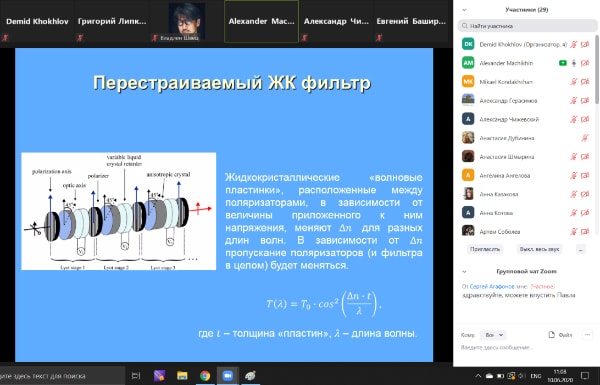This screenshot has height=385, width=600.
Task: Click the green screen-share icon next to Alexander Machikhin
Action: pos(562,63)
